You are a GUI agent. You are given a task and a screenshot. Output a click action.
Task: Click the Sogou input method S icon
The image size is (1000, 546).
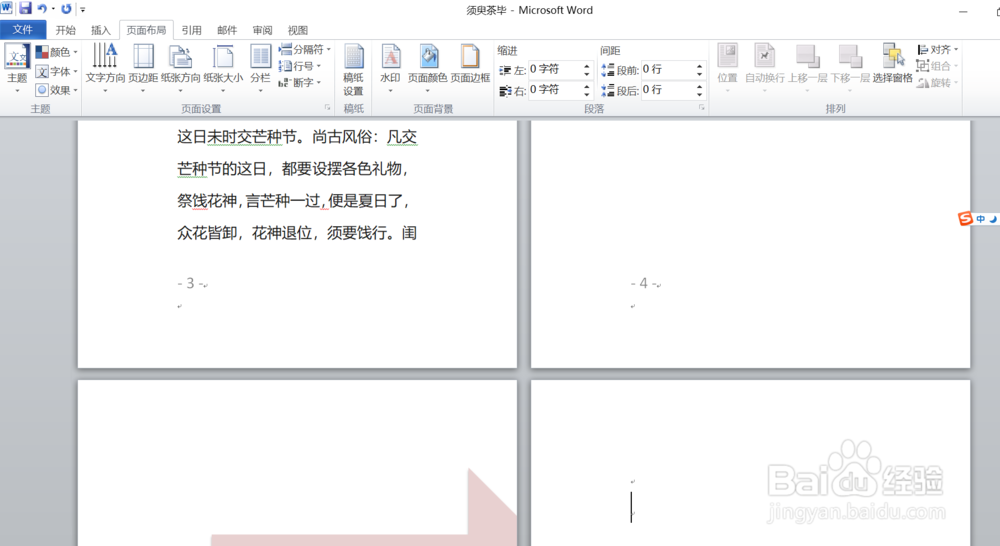click(x=965, y=219)
